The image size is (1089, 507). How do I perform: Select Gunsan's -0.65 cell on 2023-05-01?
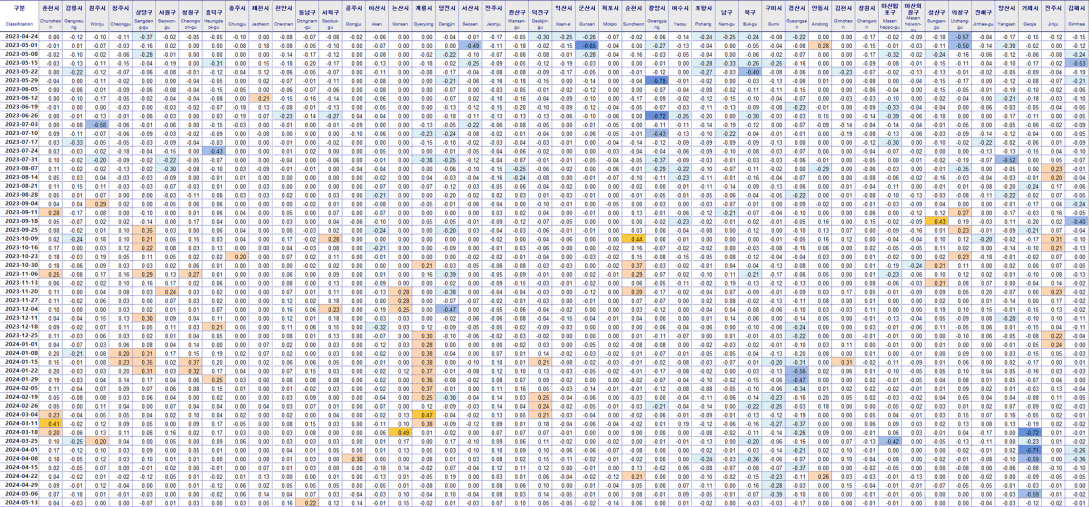[x=588, y=44]
